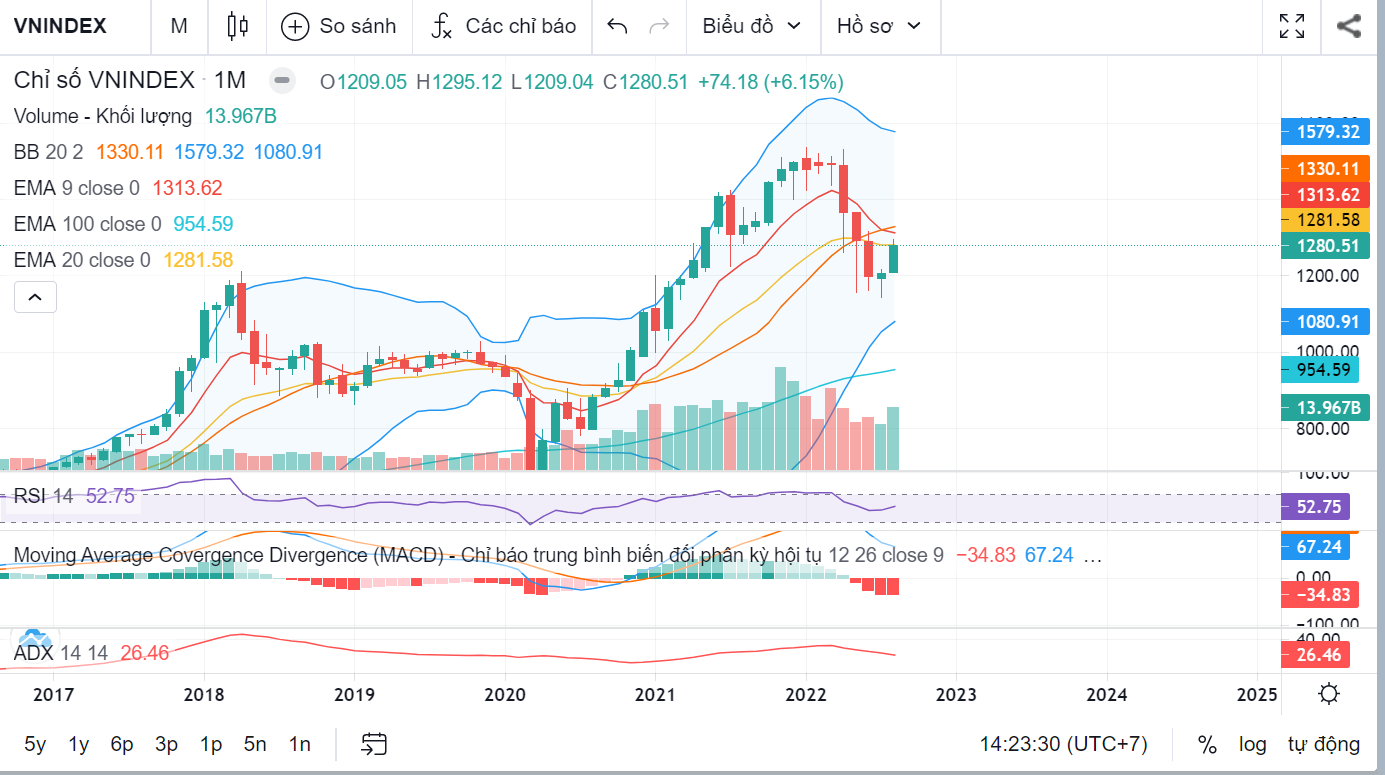Select the Volume - Khối lượng legend
1385x775 pixels.
coord(103,116)
